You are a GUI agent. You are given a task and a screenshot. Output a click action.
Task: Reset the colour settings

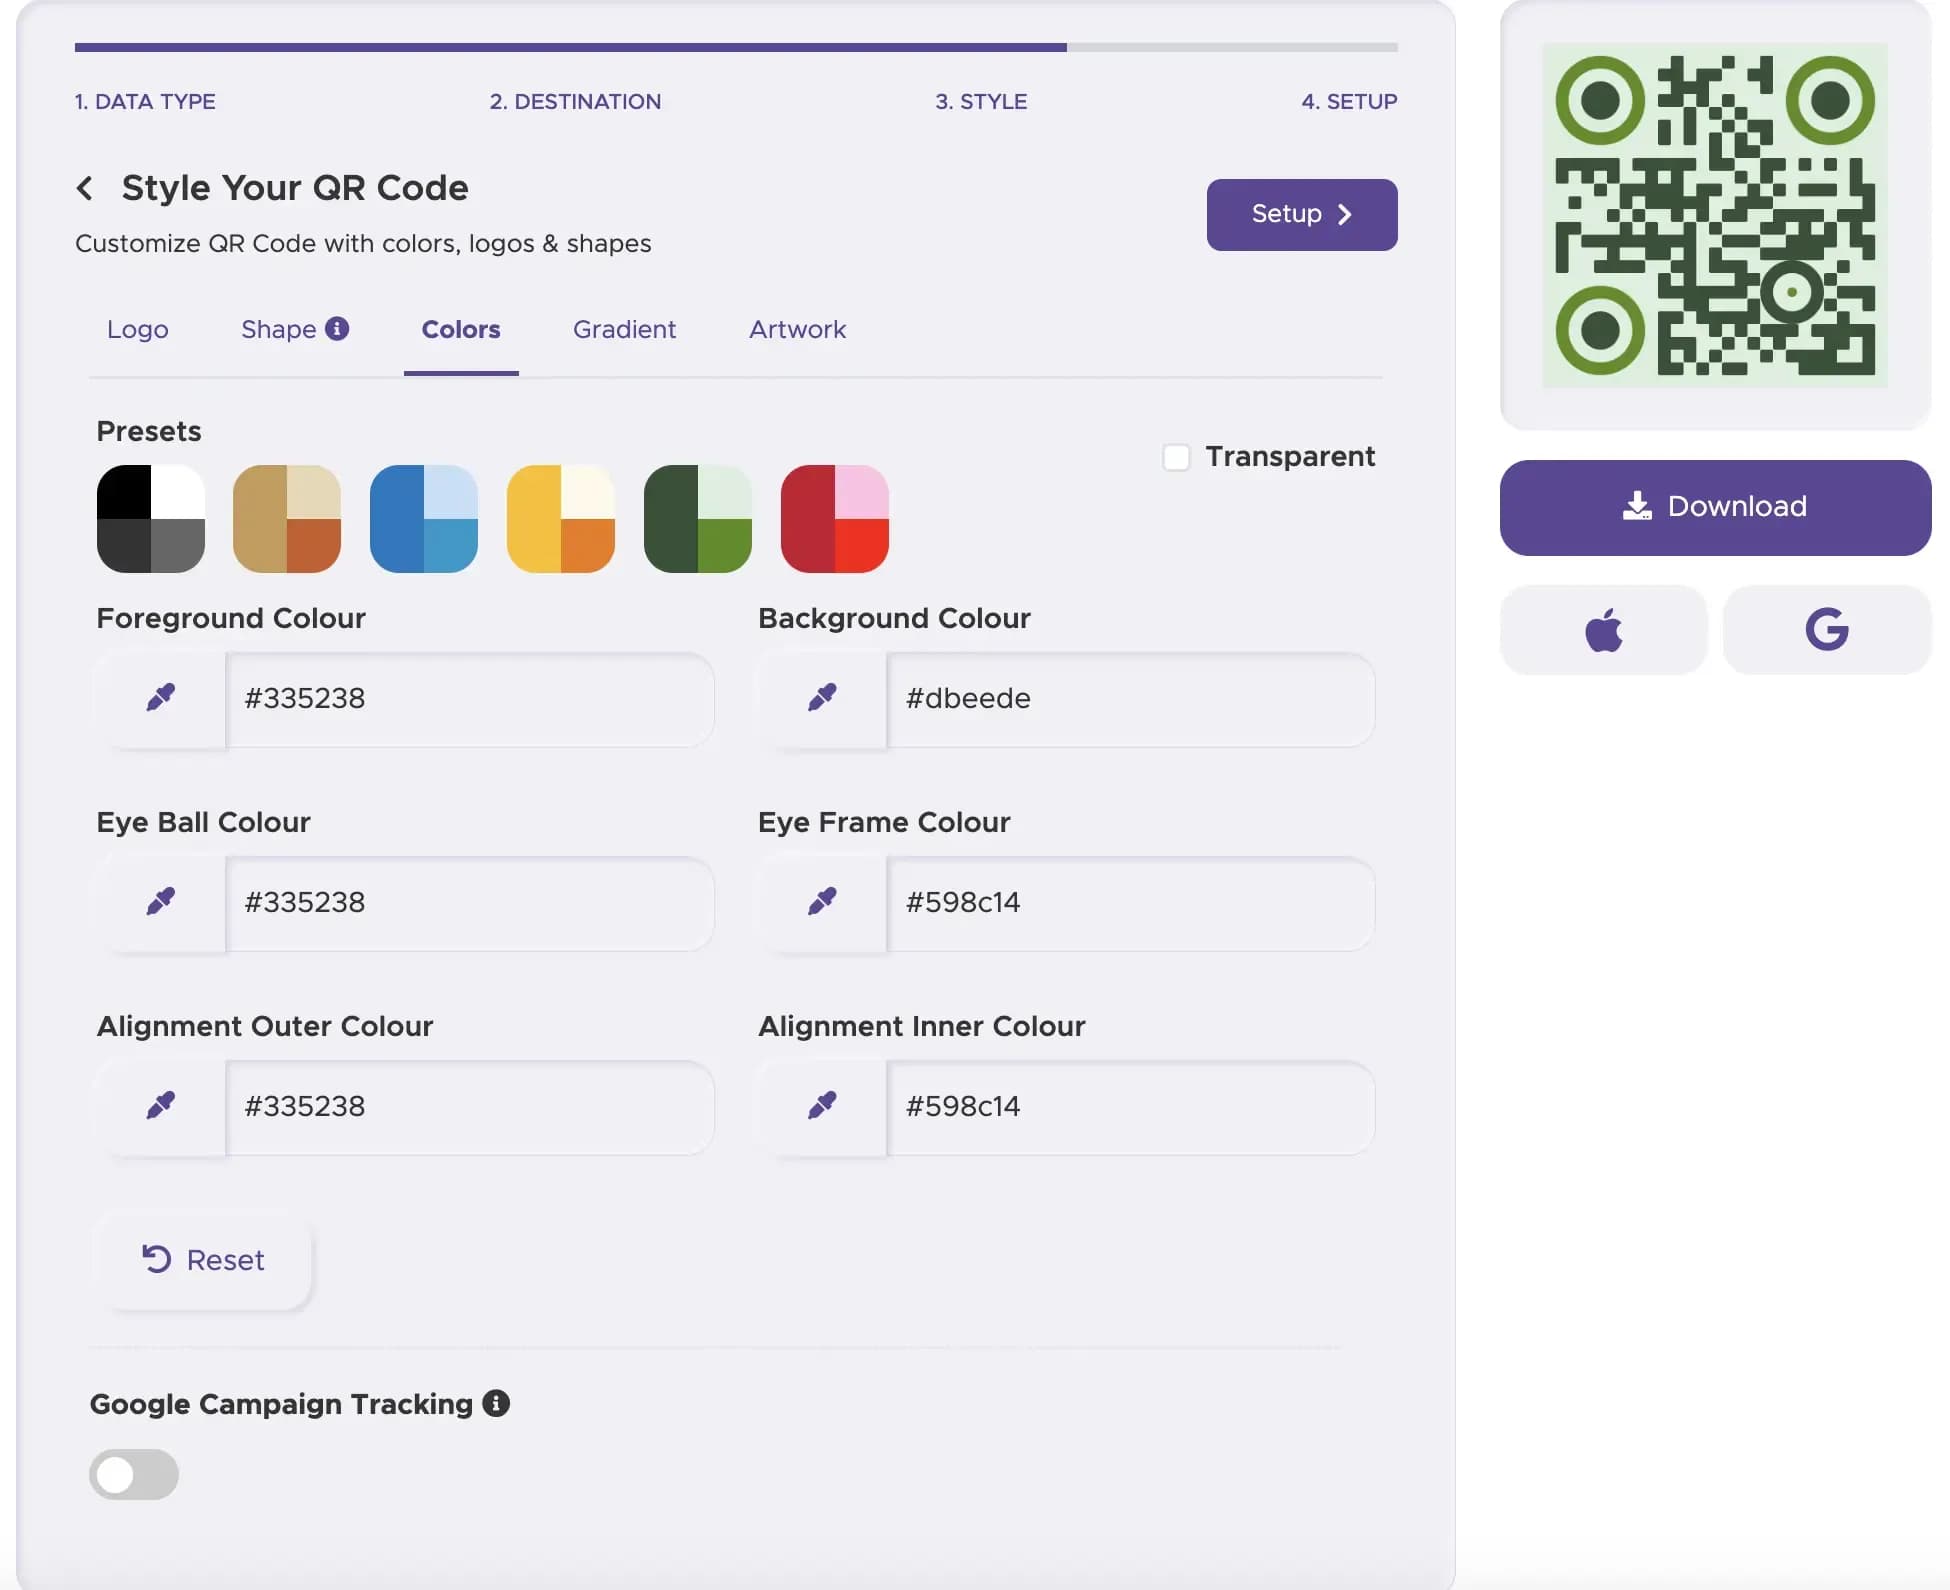coord(204,1260)
